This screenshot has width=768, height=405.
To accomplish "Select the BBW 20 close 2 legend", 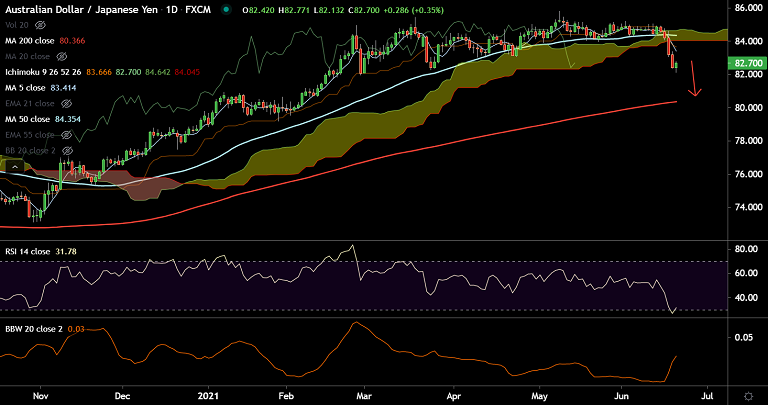I will [x=34, y=329].
